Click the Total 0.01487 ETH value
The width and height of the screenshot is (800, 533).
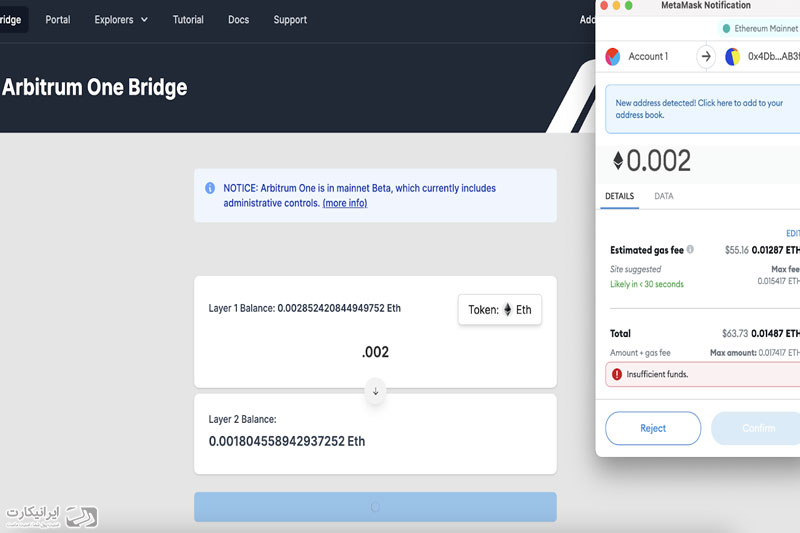[x=775, y=334]
